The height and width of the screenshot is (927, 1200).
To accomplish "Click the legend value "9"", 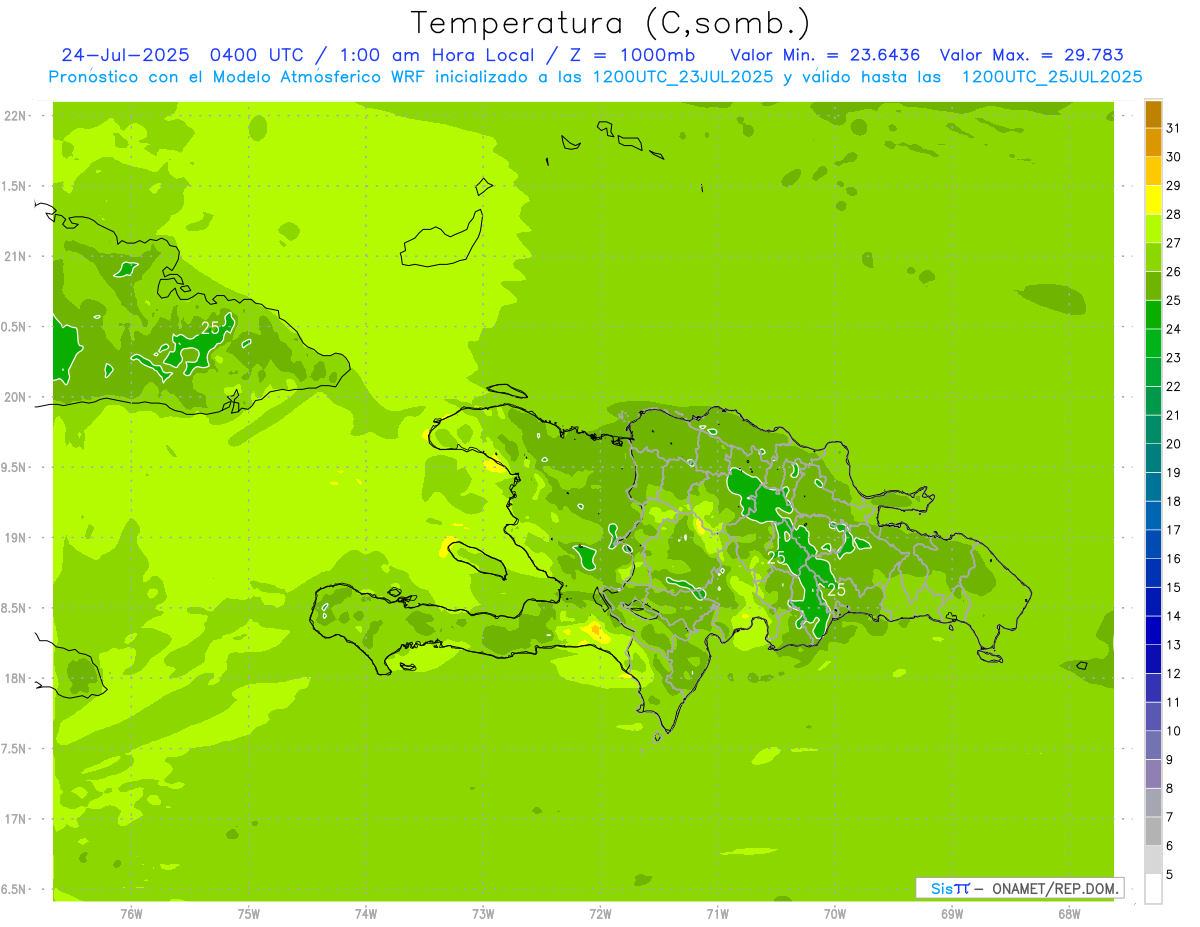I will click(x=1170, y=760).
